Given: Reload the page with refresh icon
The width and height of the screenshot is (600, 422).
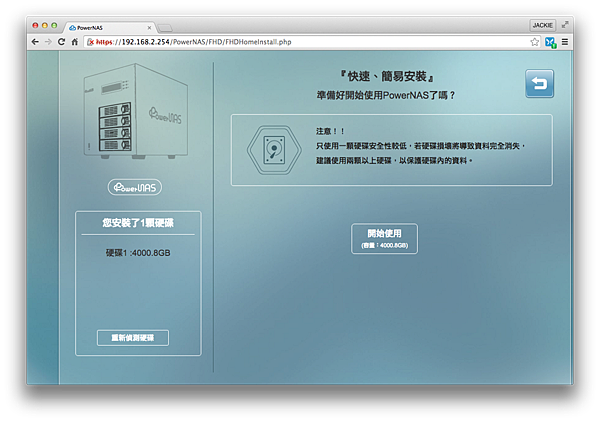Looking at the screenshot, I should [61, 42].
